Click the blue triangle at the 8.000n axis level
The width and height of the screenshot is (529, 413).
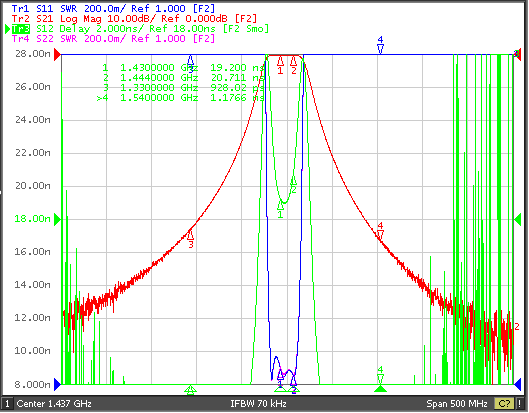pyautogui.click(x=58, y=384)
